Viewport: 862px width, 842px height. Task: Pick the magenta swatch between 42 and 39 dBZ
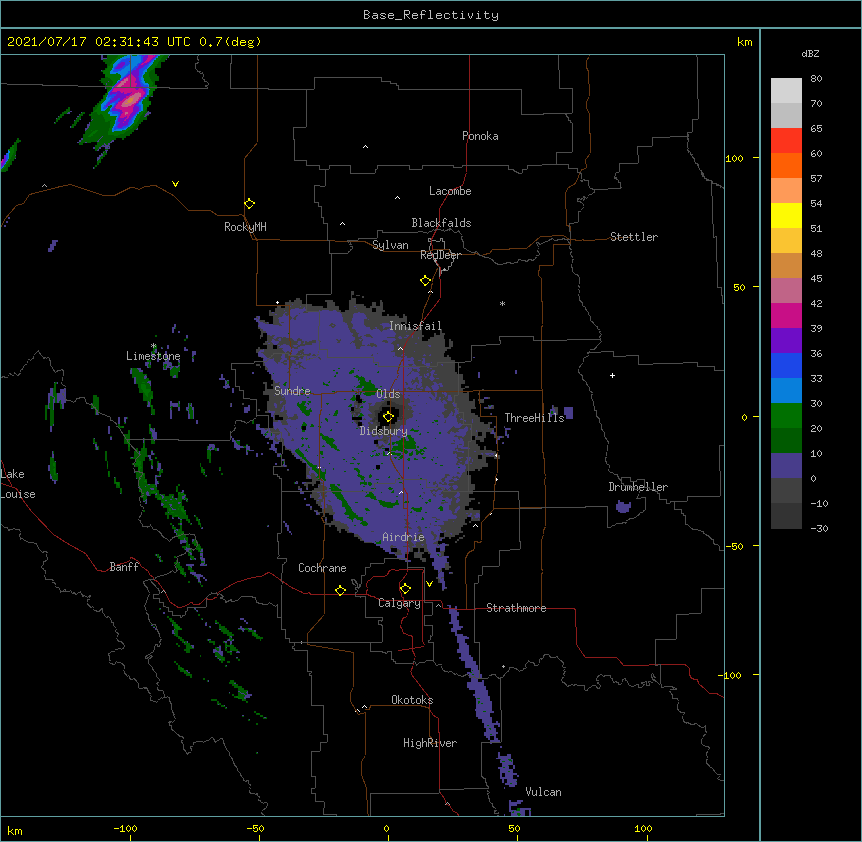tap(786, 315)
